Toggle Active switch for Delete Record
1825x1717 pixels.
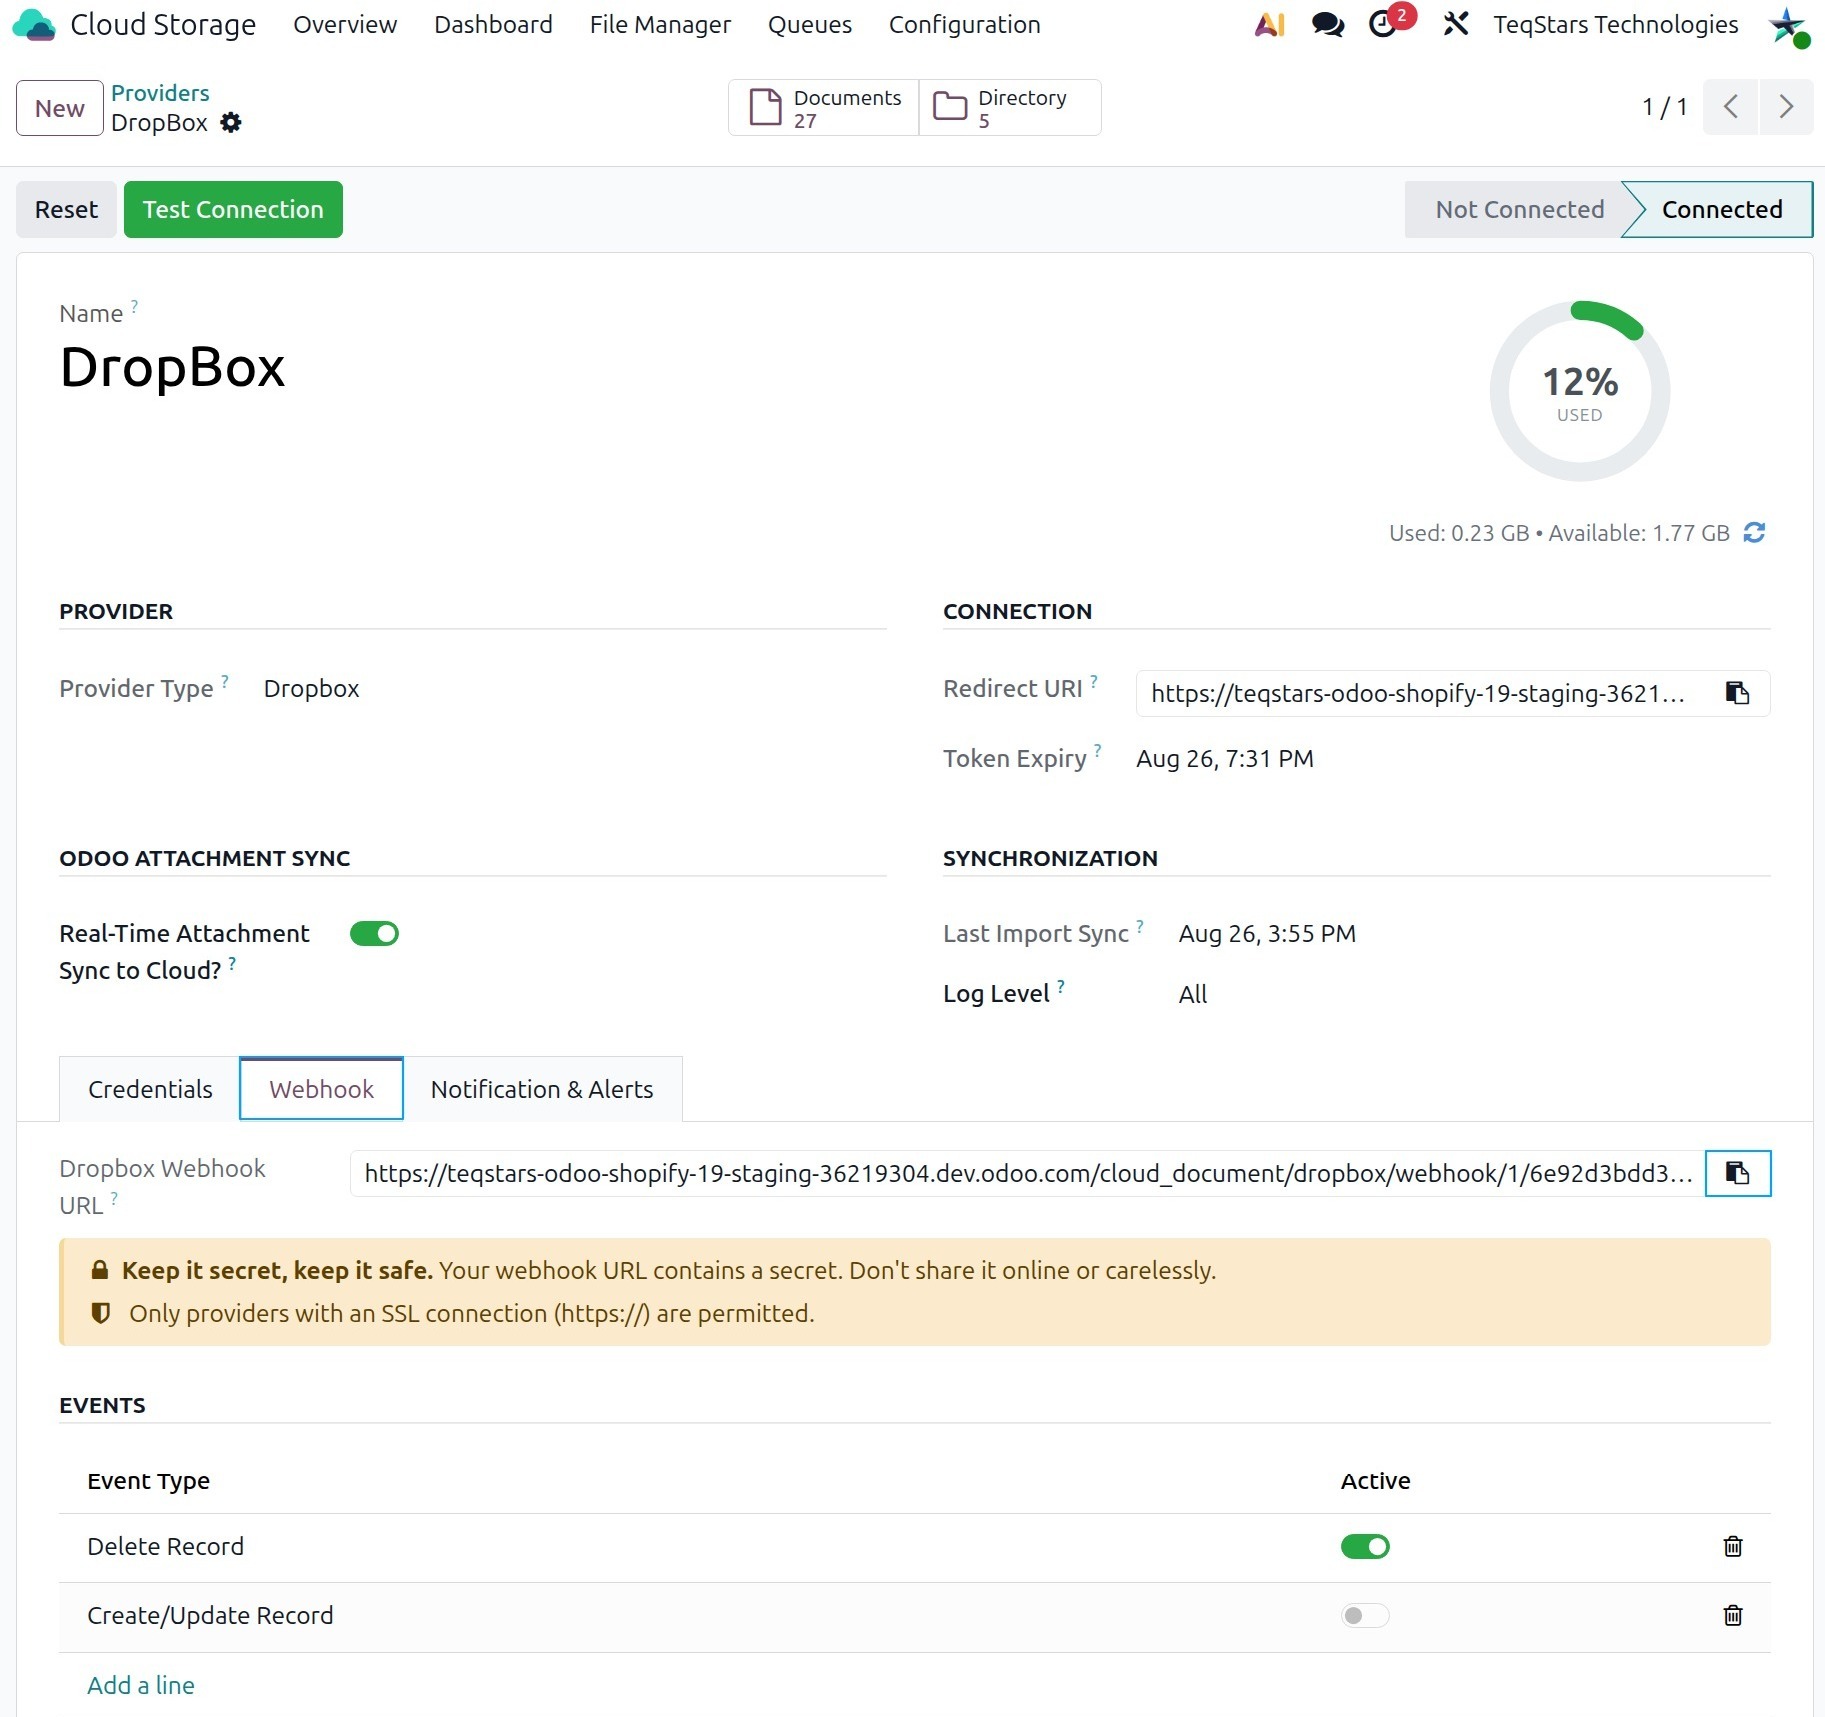click(1365, 1546)
